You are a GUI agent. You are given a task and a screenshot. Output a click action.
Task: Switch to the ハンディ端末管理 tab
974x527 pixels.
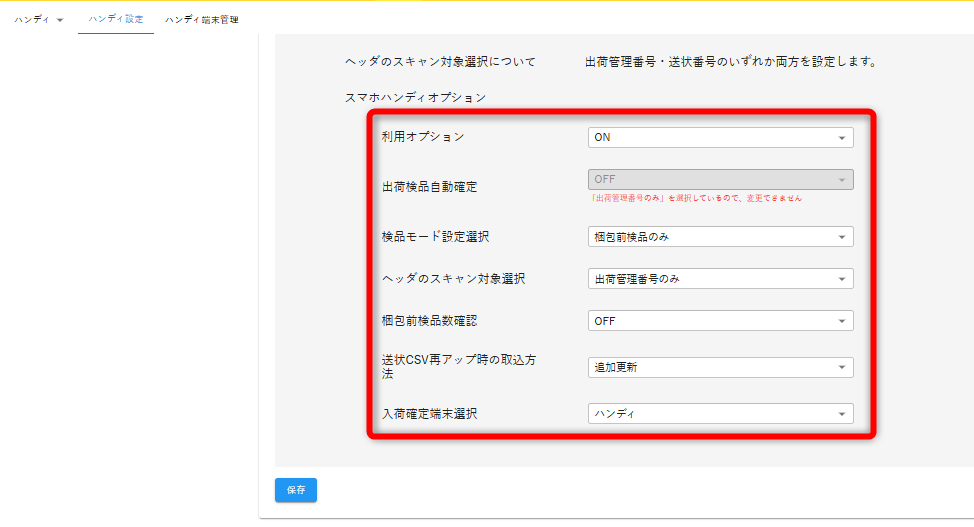click(x=202, y=20)
